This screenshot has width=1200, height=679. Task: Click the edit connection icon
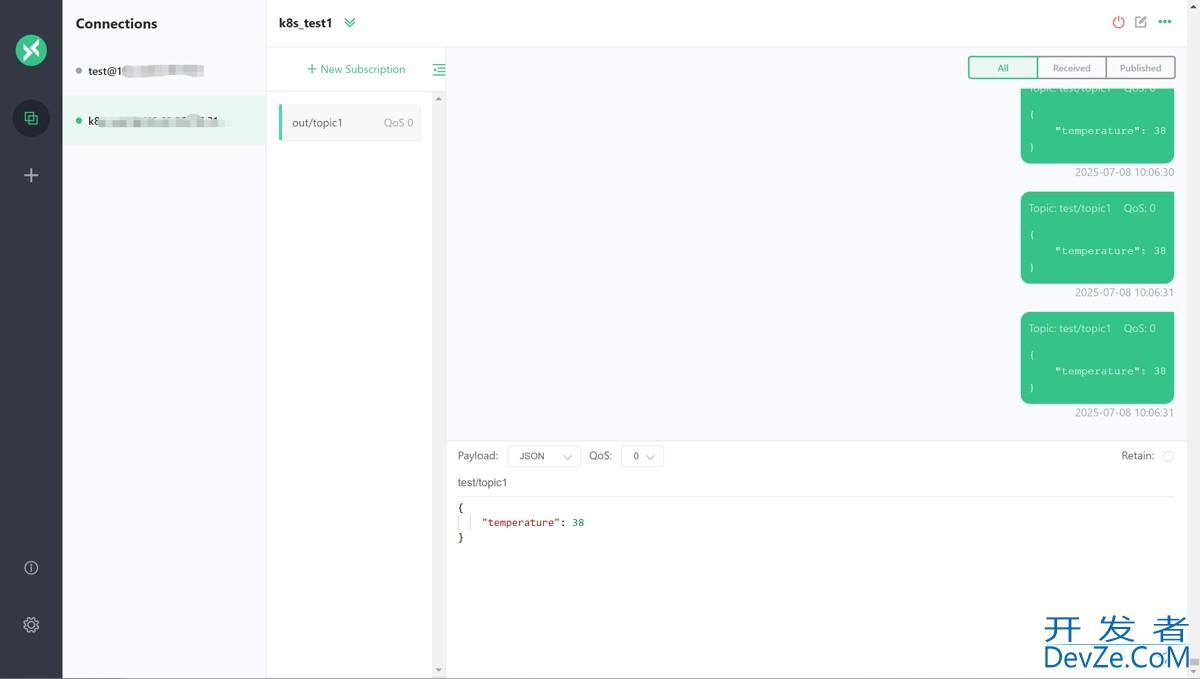1141,22
